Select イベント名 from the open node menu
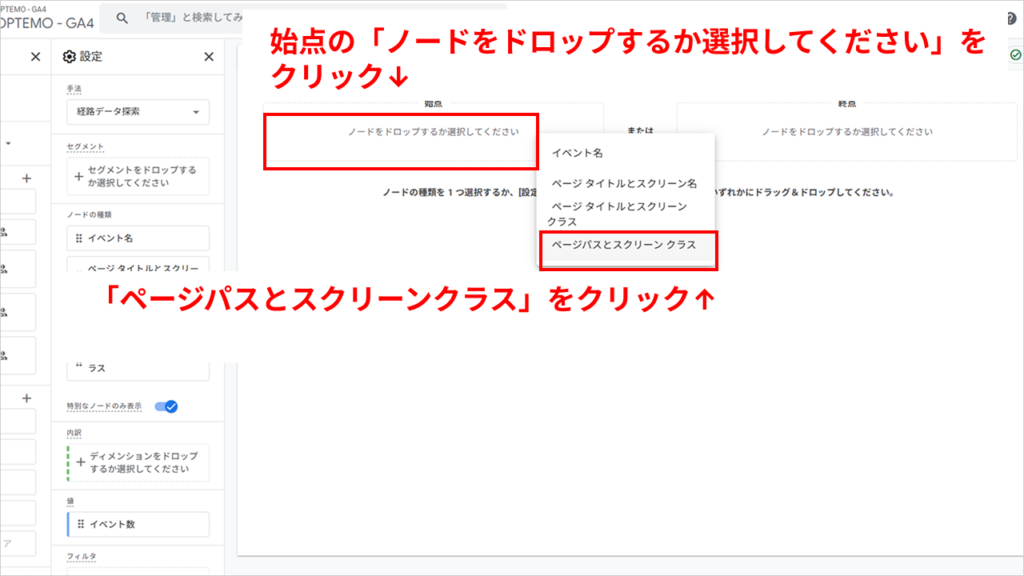Screen dimensions: 1024x576 [x=578, y=153]
